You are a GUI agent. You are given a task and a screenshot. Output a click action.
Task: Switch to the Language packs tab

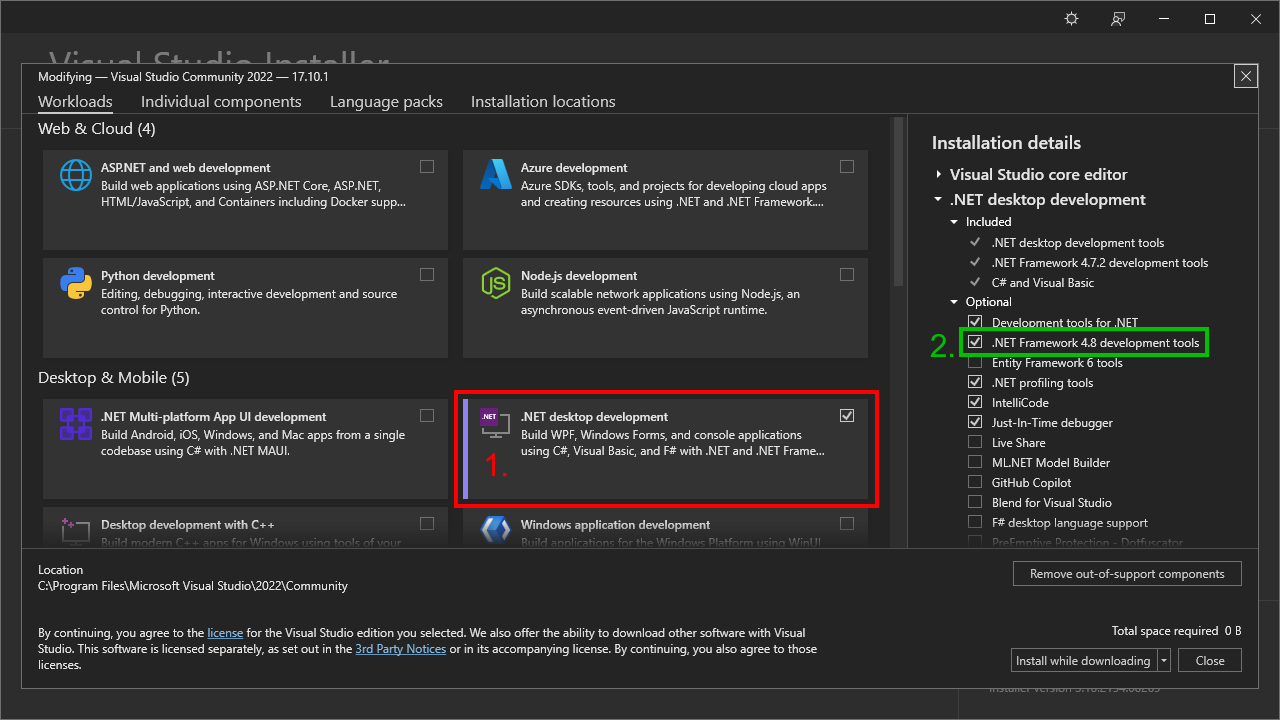[386, 102]
